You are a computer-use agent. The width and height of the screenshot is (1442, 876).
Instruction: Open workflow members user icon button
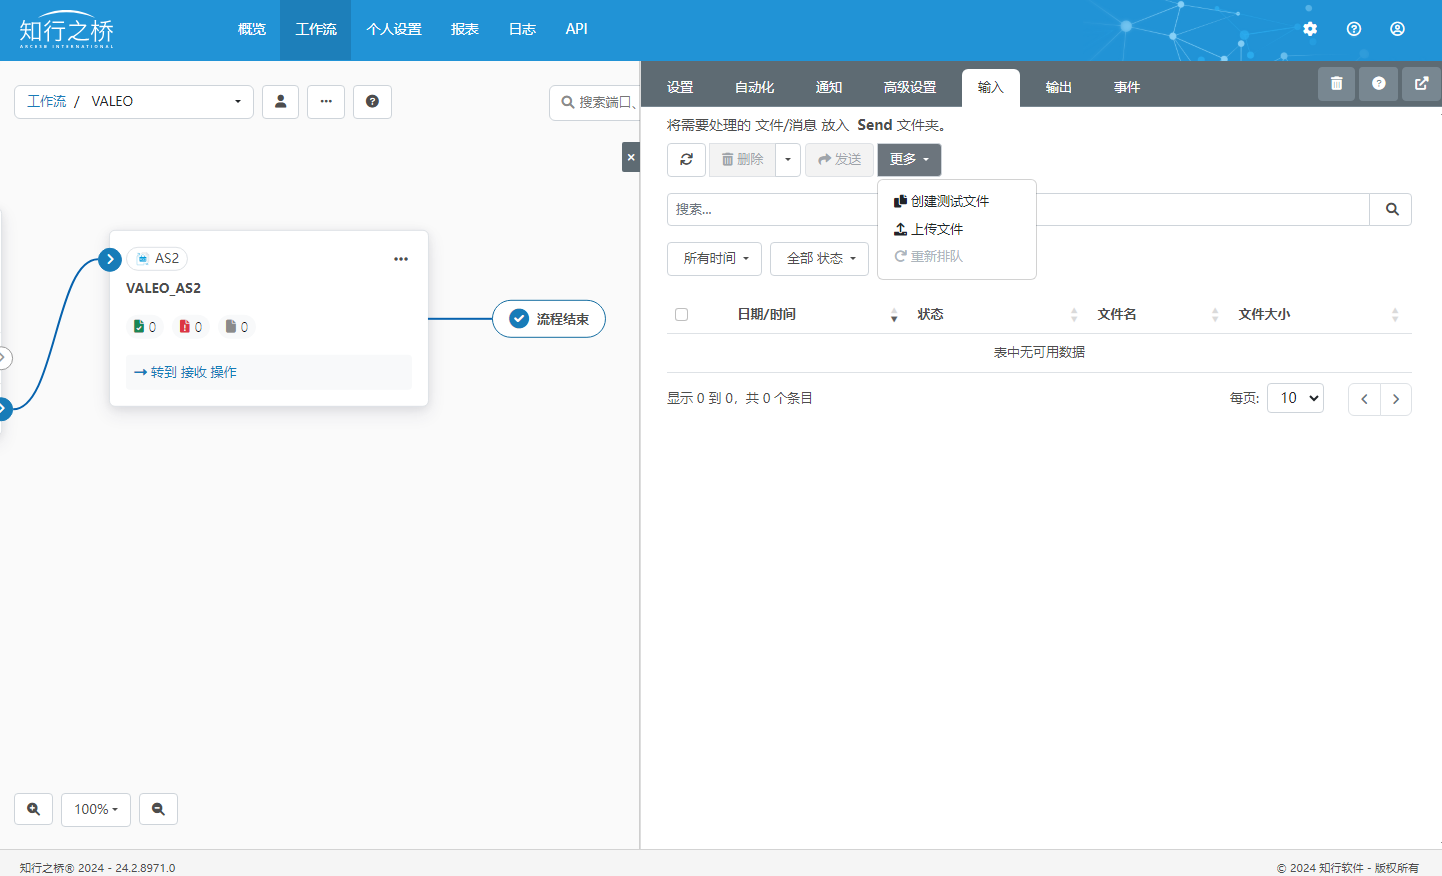pos(281,101)
